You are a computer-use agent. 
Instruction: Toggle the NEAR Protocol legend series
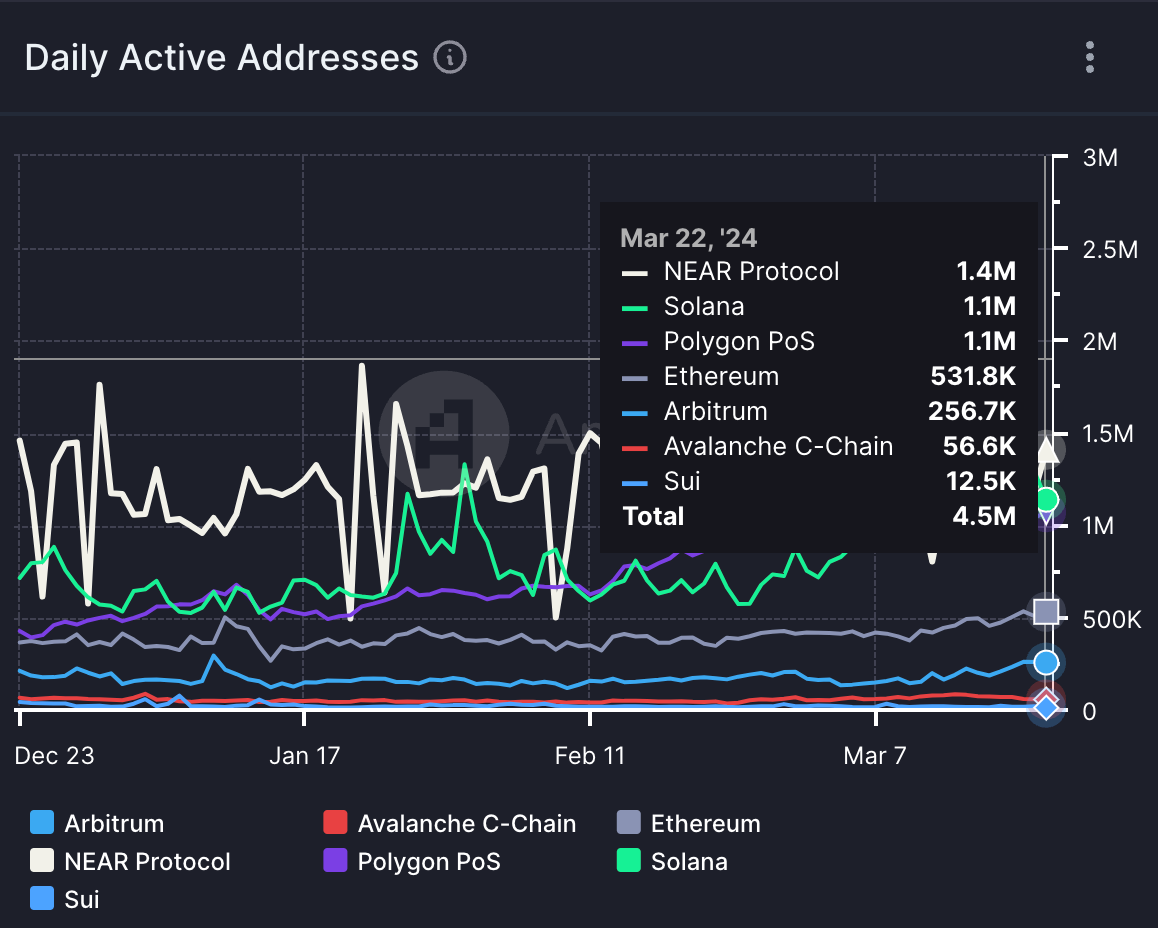pyautogui.click(x=130, y=861)
